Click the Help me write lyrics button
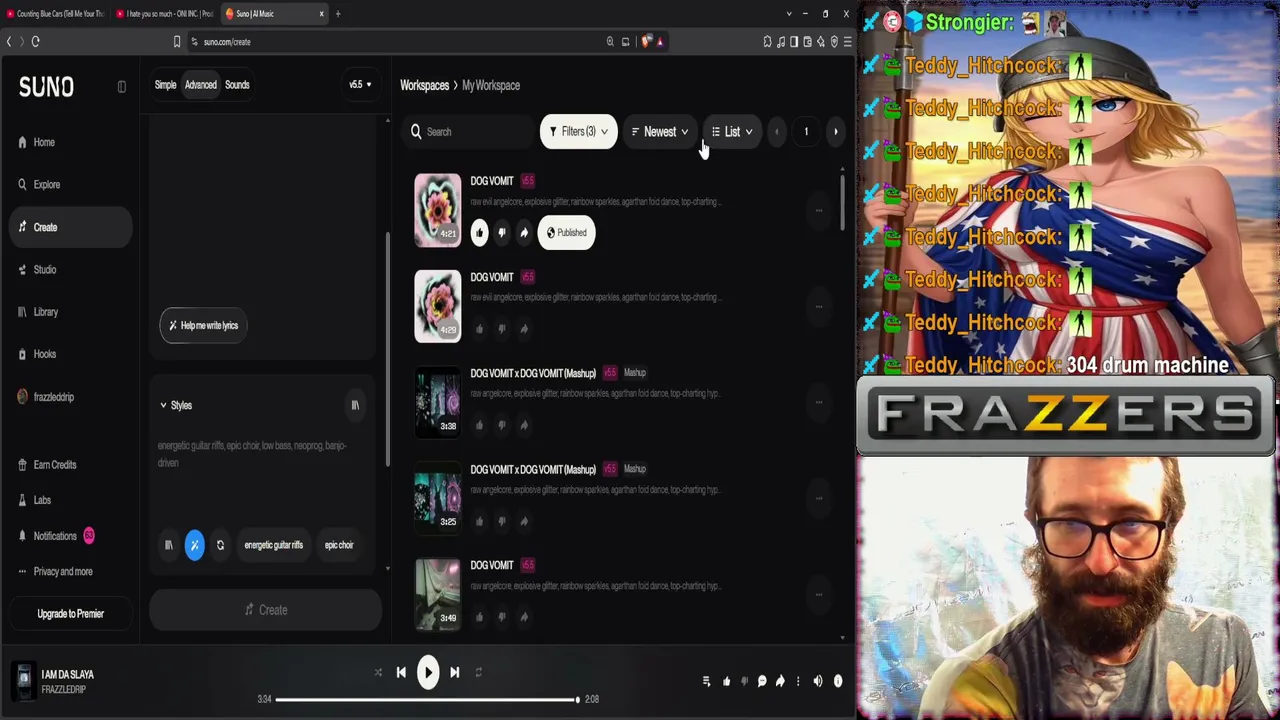 coord(203,326)
